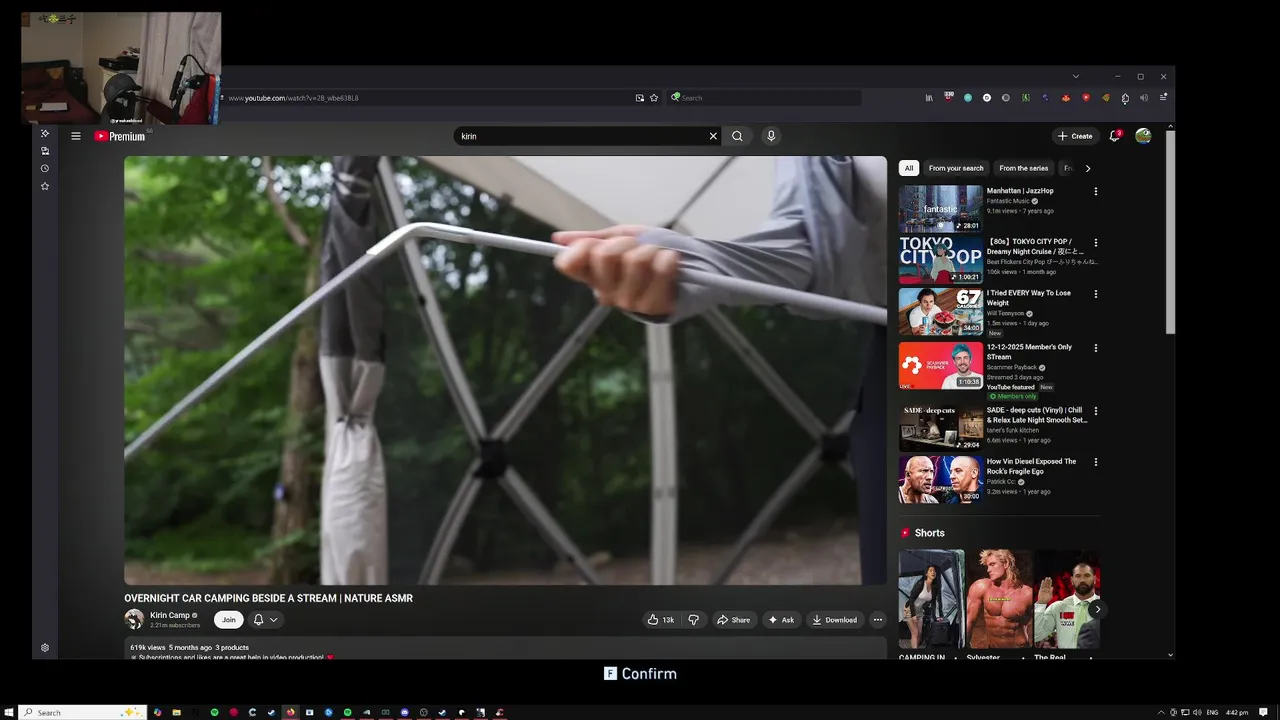
Task: Open the green brackets extension
Action: coord(1026,98)
